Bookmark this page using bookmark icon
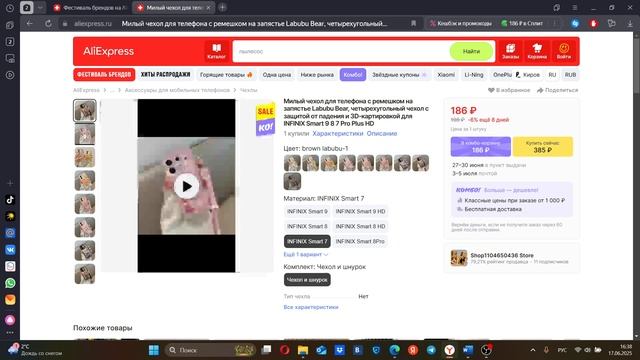 point(413,24)
